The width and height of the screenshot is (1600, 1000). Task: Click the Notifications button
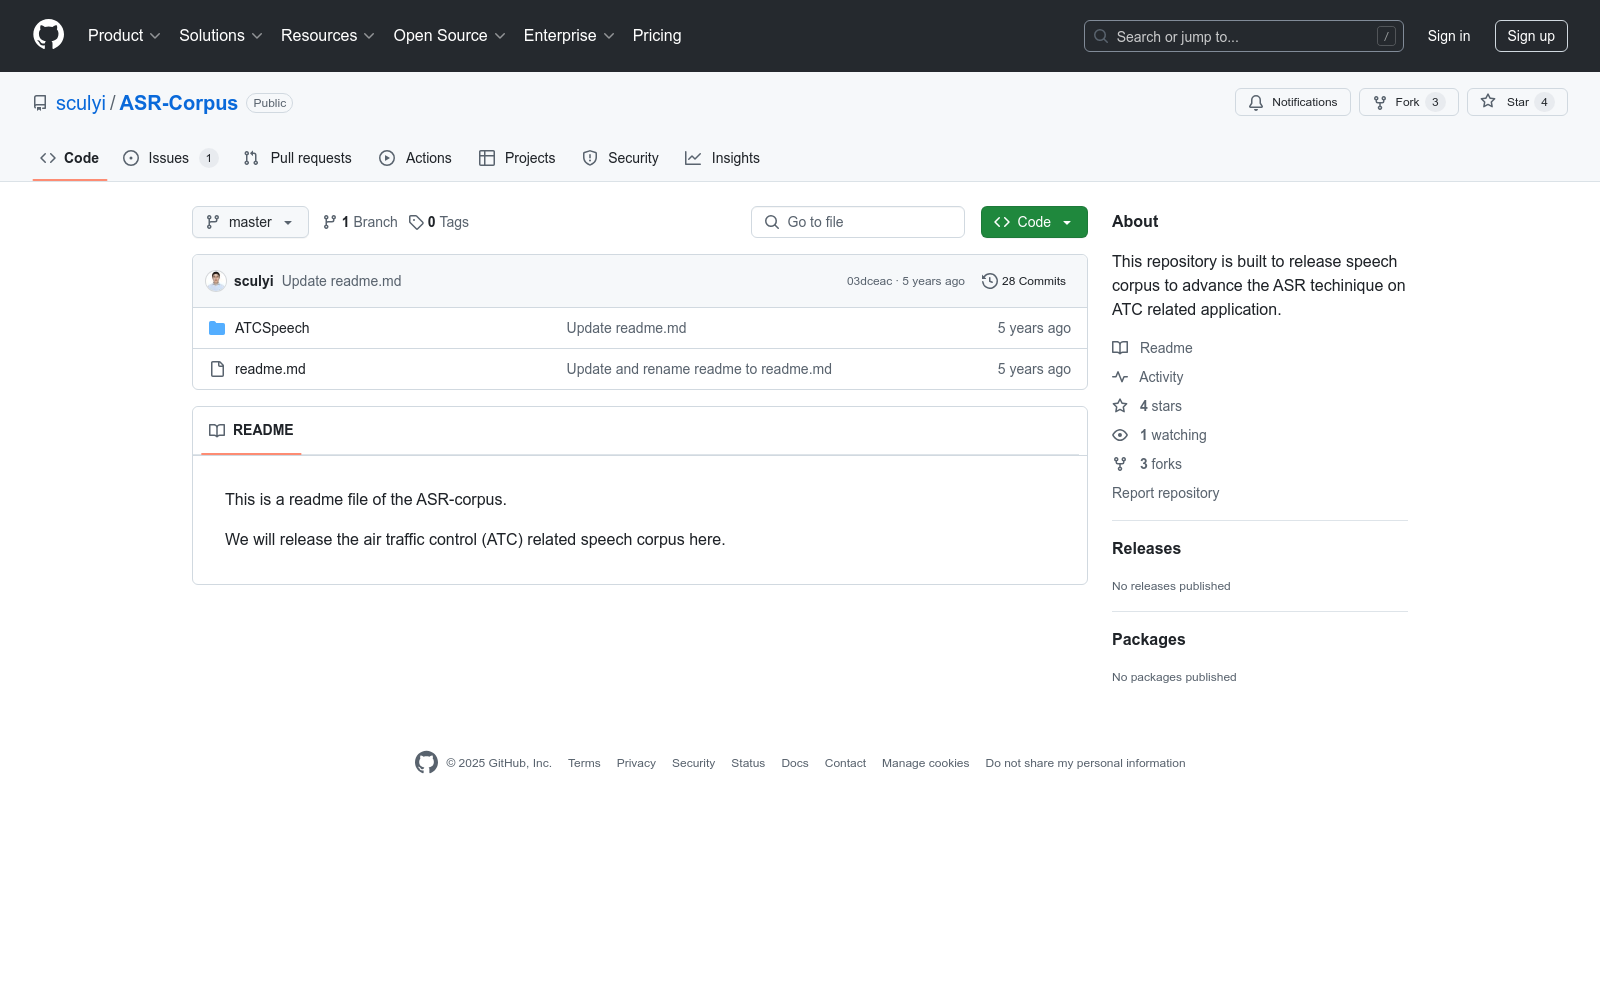pyautogui.click(x=1293, y=102)
